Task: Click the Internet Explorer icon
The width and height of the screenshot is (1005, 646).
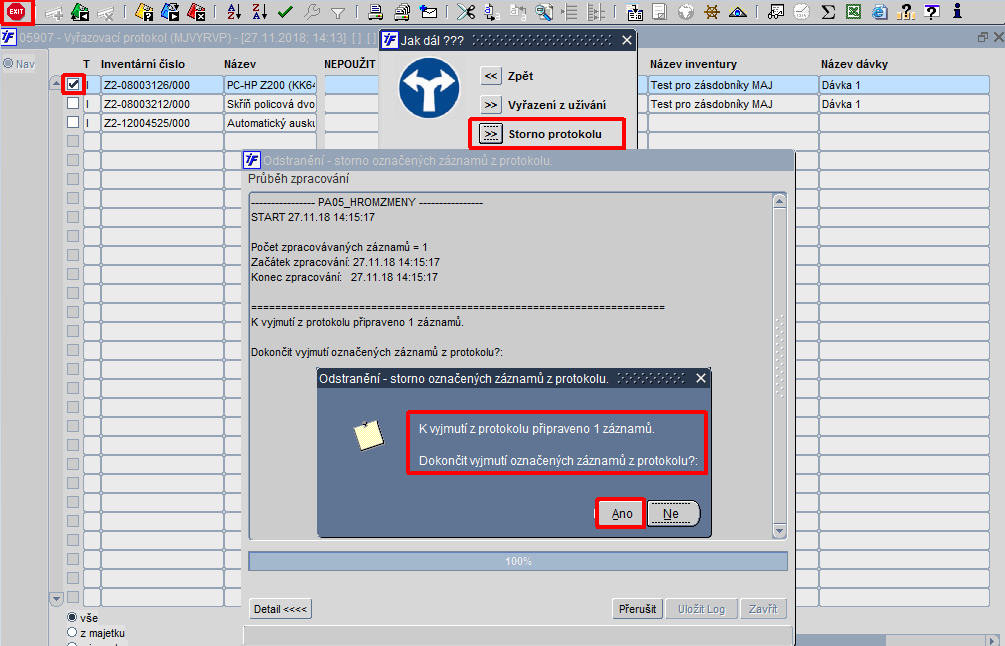Action: coord(879,12)
